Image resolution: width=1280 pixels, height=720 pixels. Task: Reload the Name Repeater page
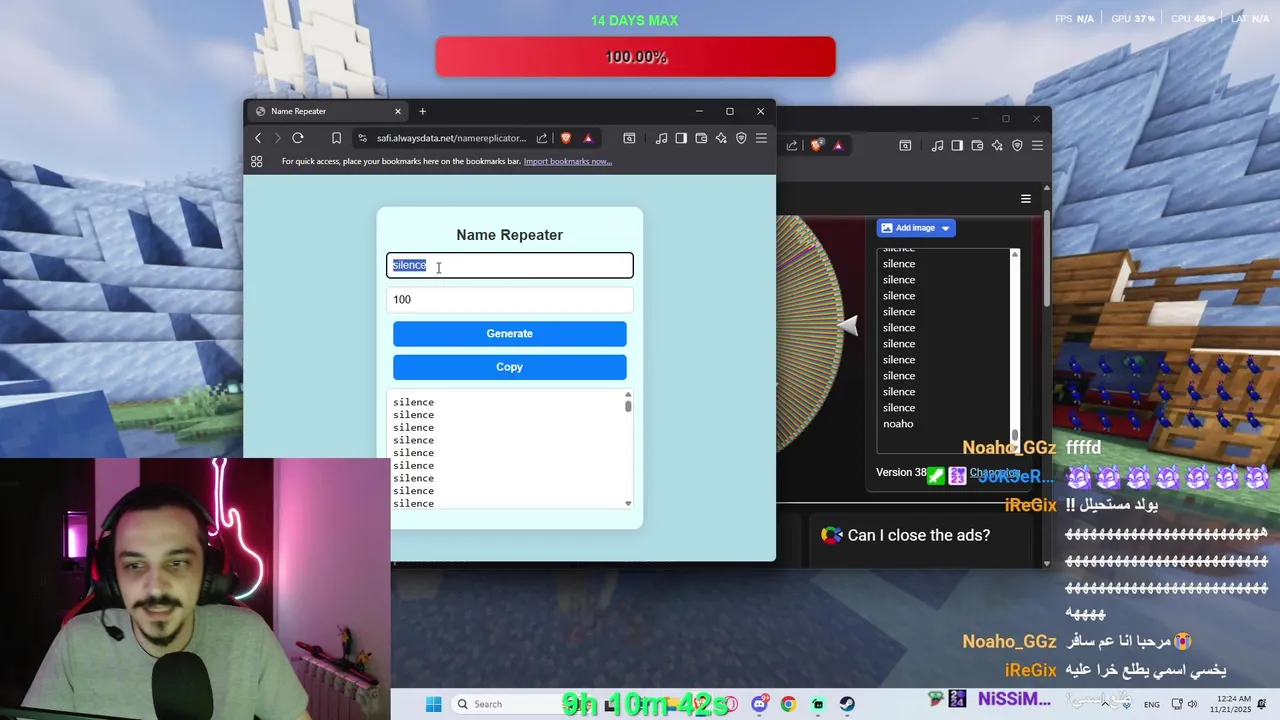tap(298, 138)
